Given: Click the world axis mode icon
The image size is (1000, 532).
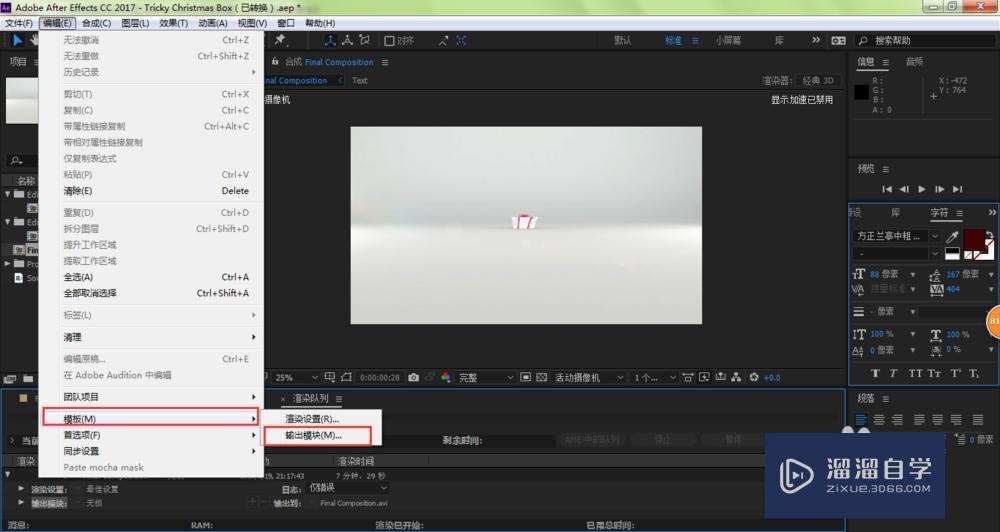Looking at the screenshot, I should coord(347,40).
